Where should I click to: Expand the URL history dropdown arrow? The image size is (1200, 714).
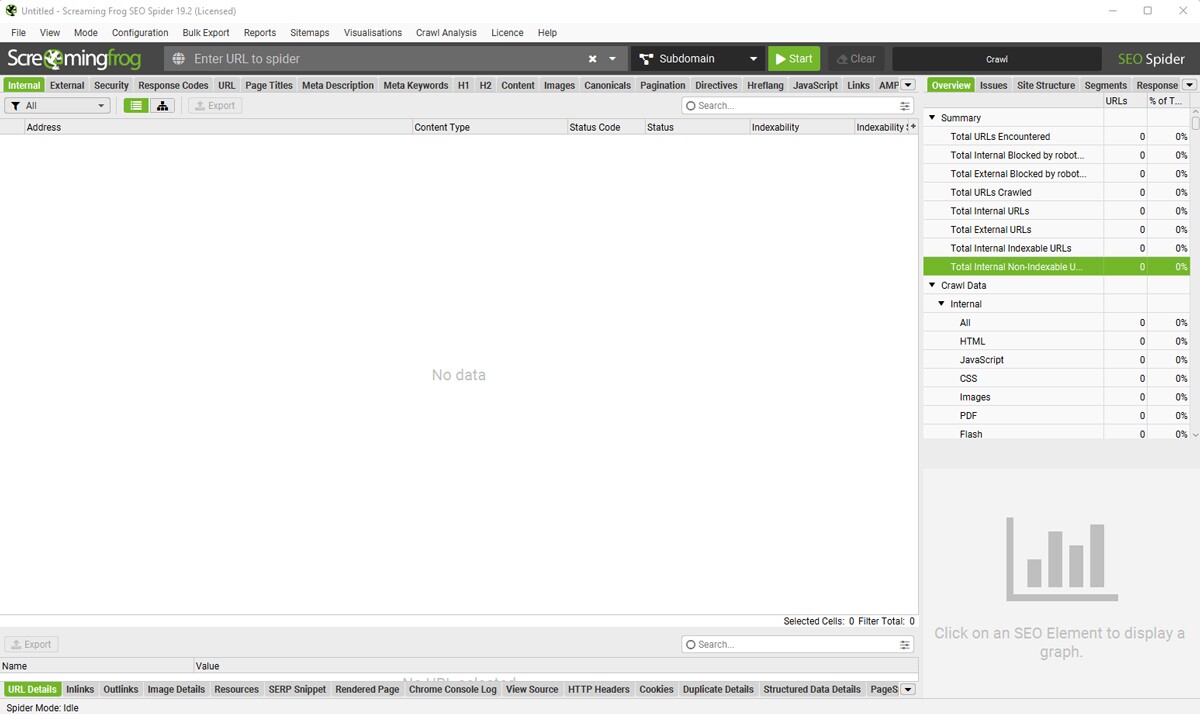(x=613, y=59)
